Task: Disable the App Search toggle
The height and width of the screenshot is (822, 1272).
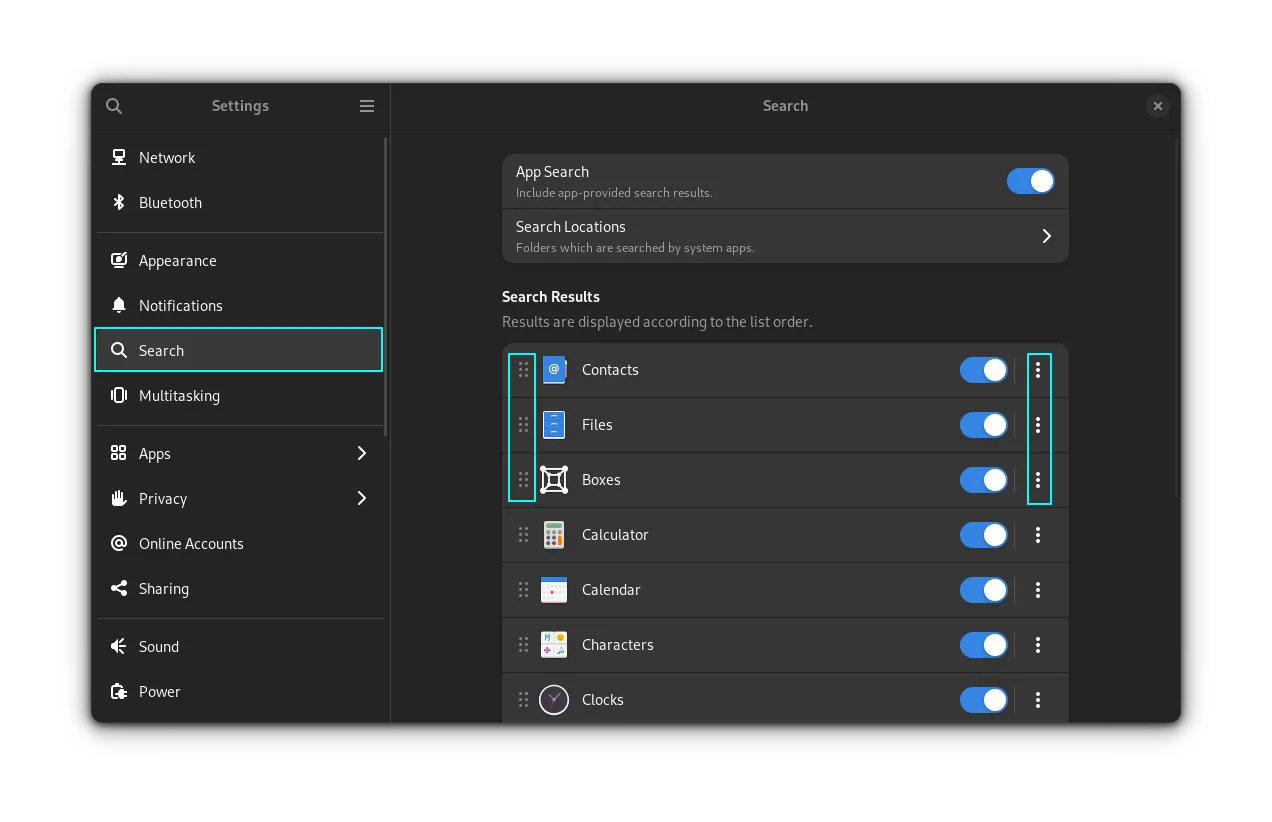Action: (1030, 181)
